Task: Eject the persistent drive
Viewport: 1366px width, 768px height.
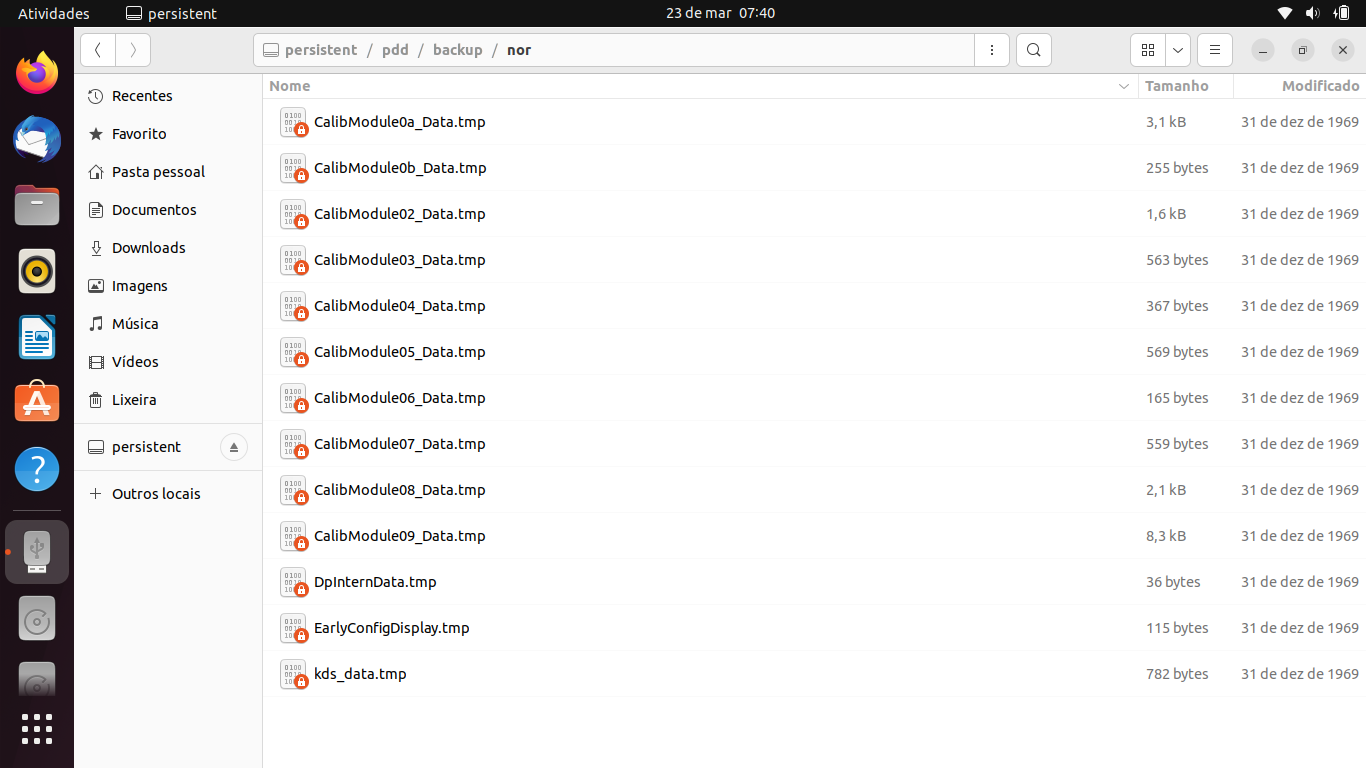Action: coord(233,447)
